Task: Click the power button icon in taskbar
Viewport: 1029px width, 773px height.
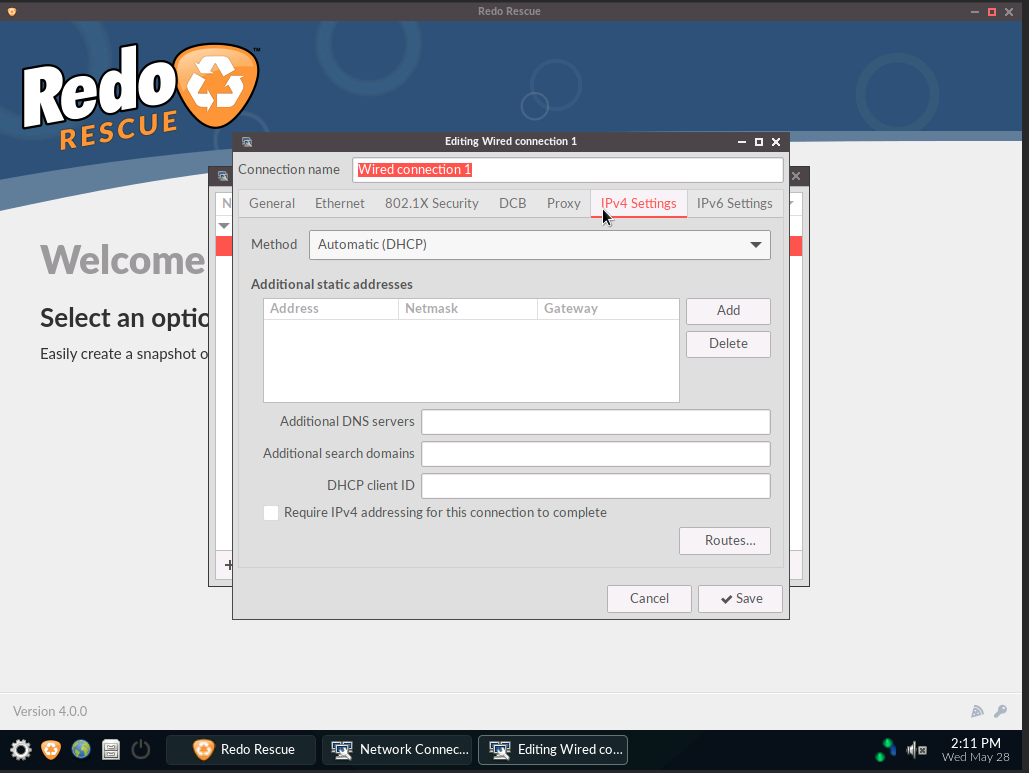Action: pyautogui.click(x=141, y=749)
